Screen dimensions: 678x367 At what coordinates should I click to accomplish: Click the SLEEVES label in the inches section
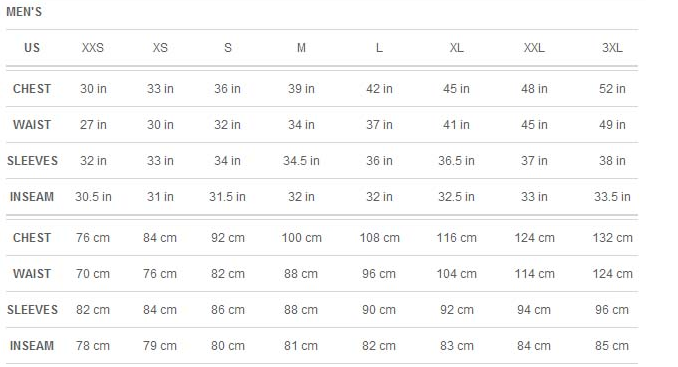[32, 161]
